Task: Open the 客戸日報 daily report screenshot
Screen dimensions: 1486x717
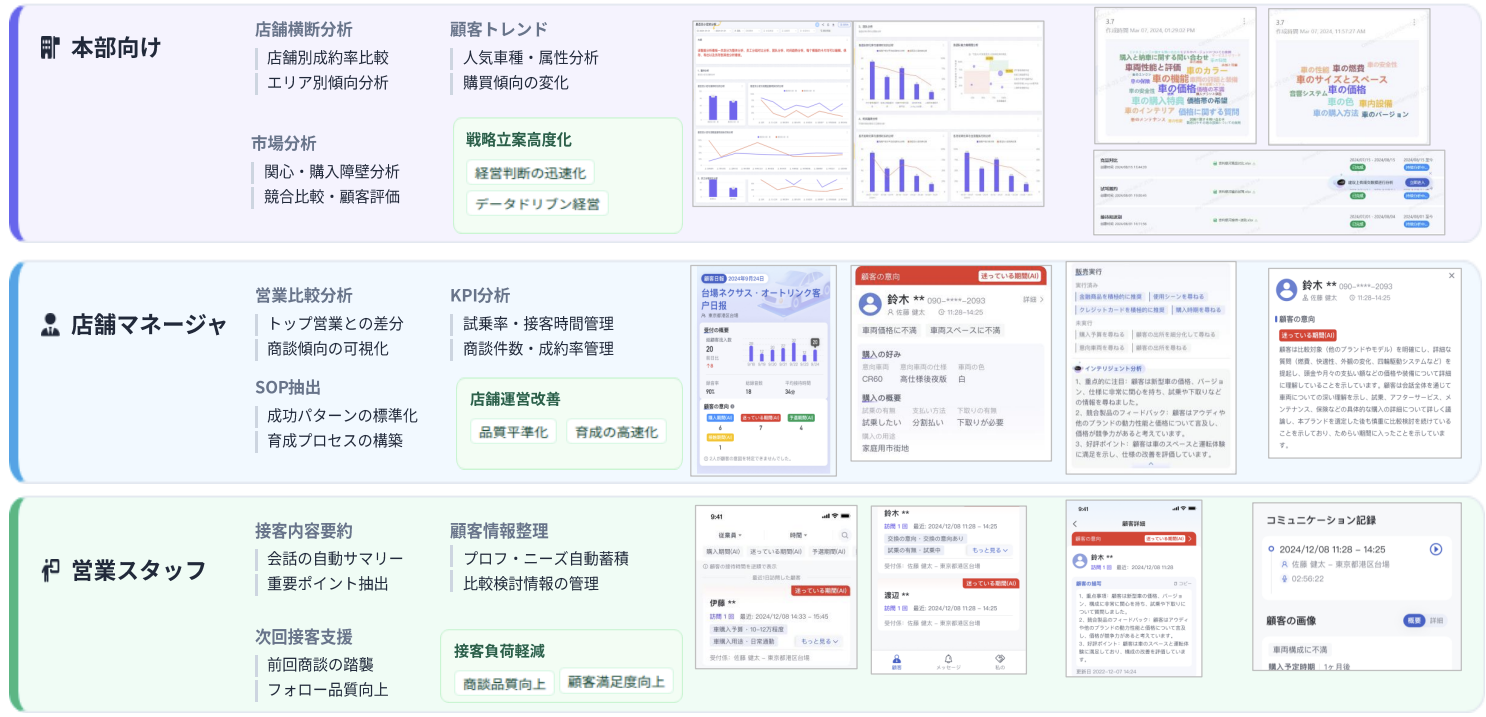Action: [763, 370]
